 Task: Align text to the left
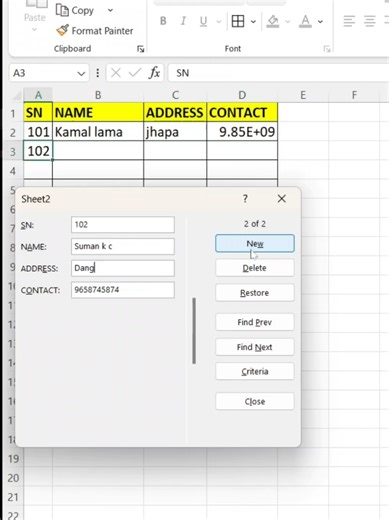[349, 21]
